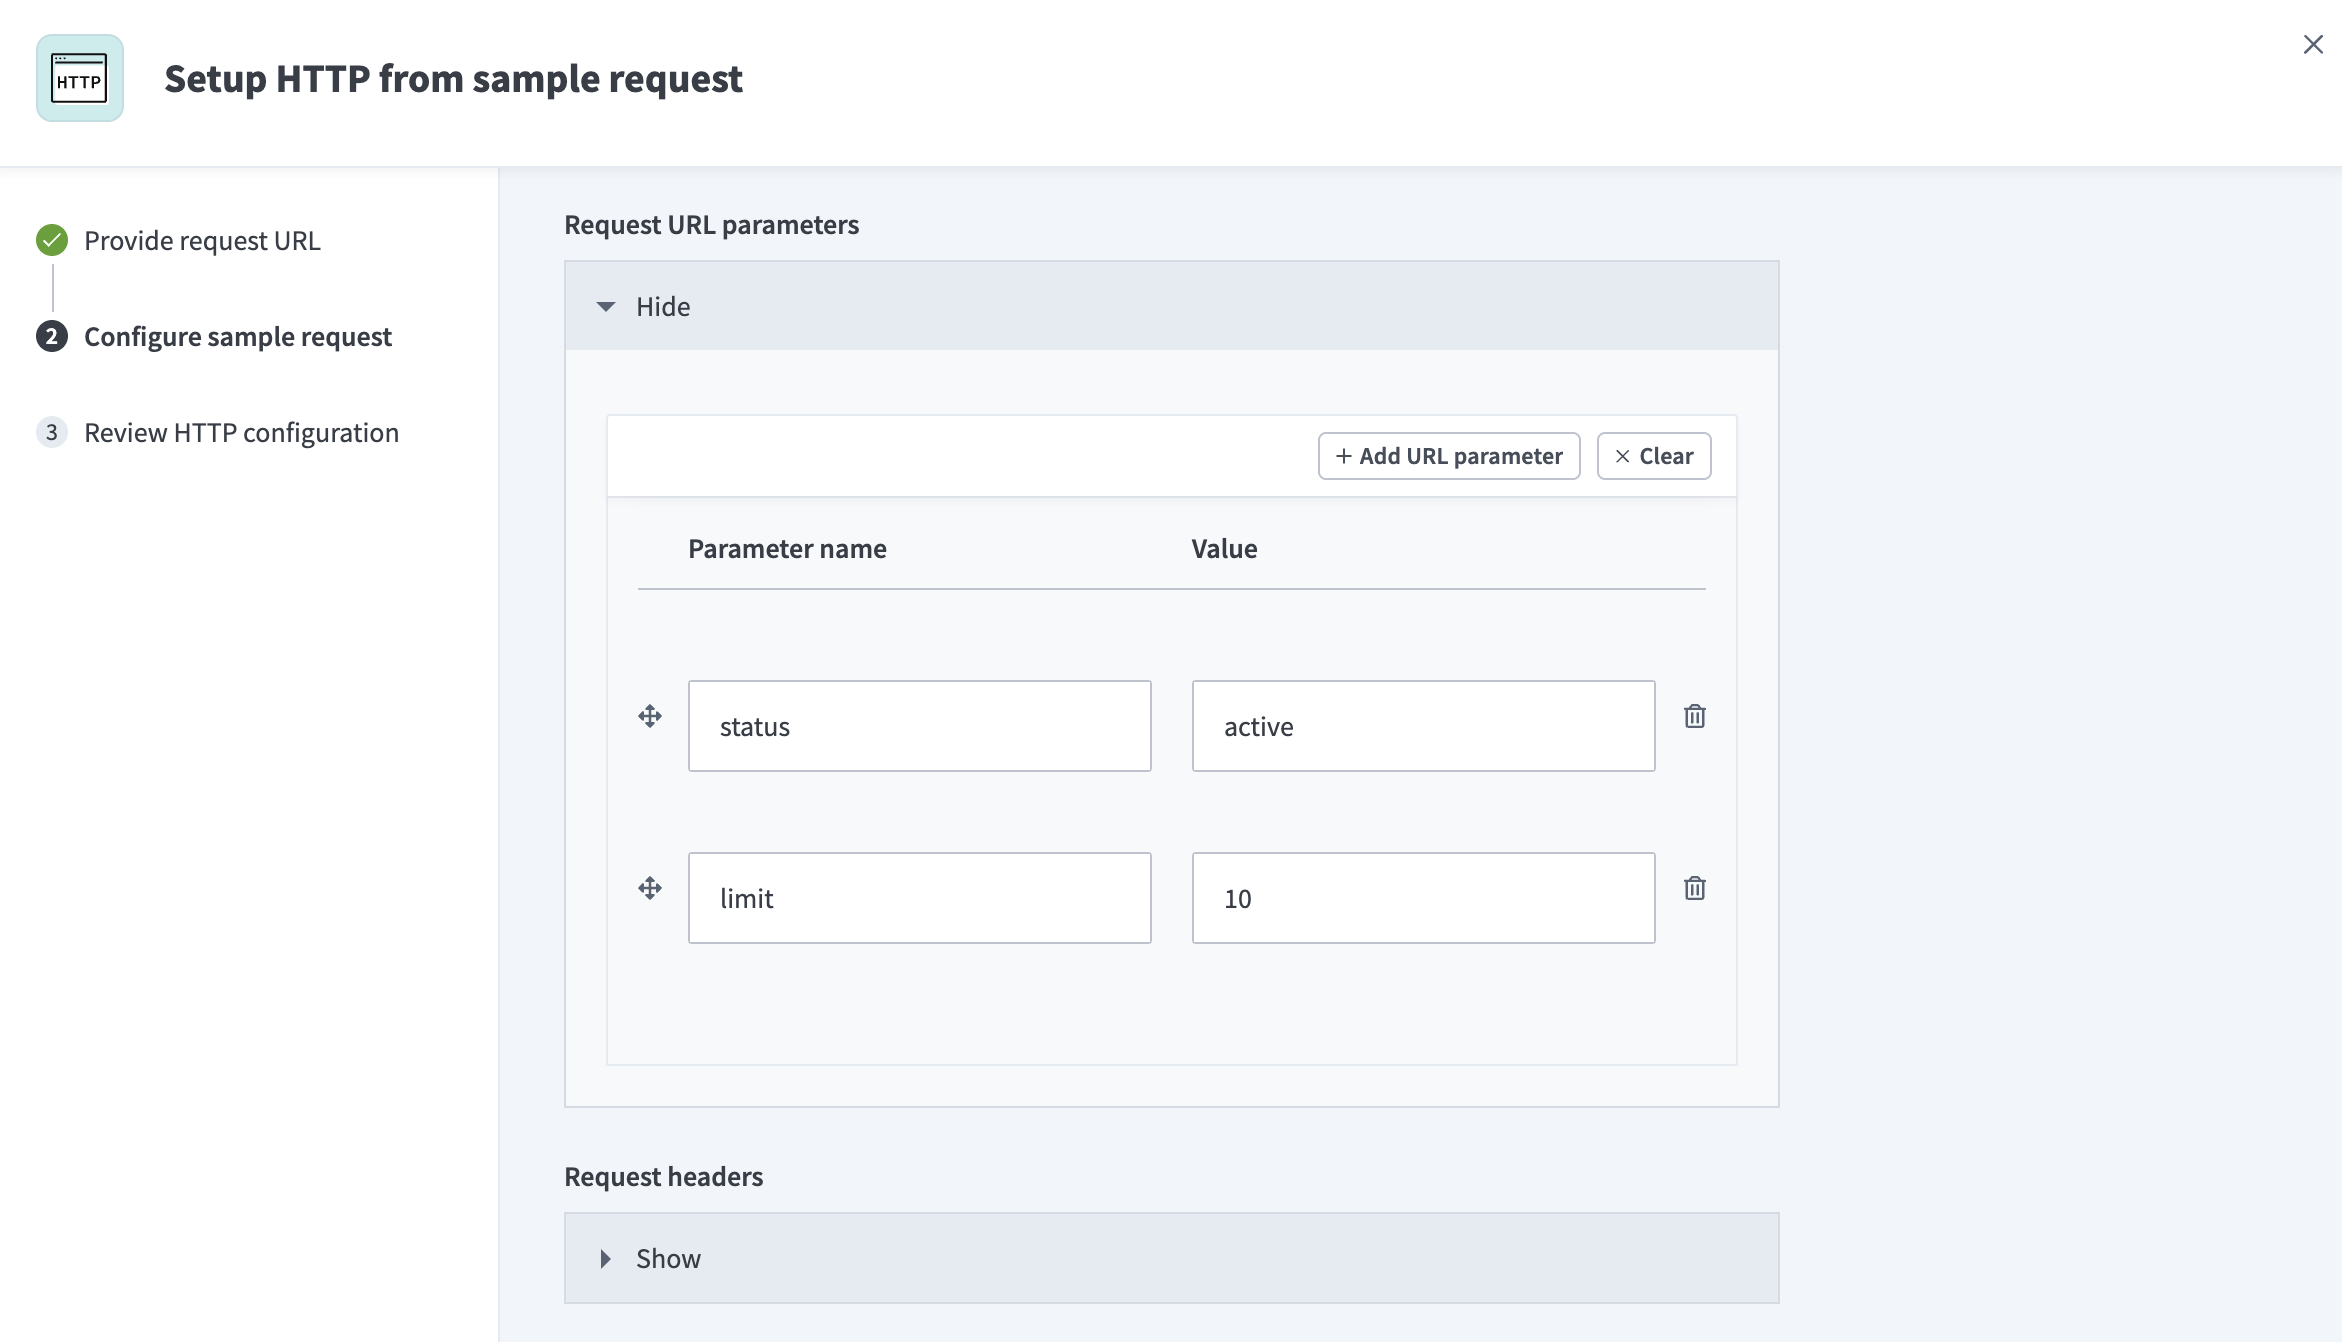Open the Review HTTP configuration step
Screen dimensions: 2342x1342
coord(241,432)
